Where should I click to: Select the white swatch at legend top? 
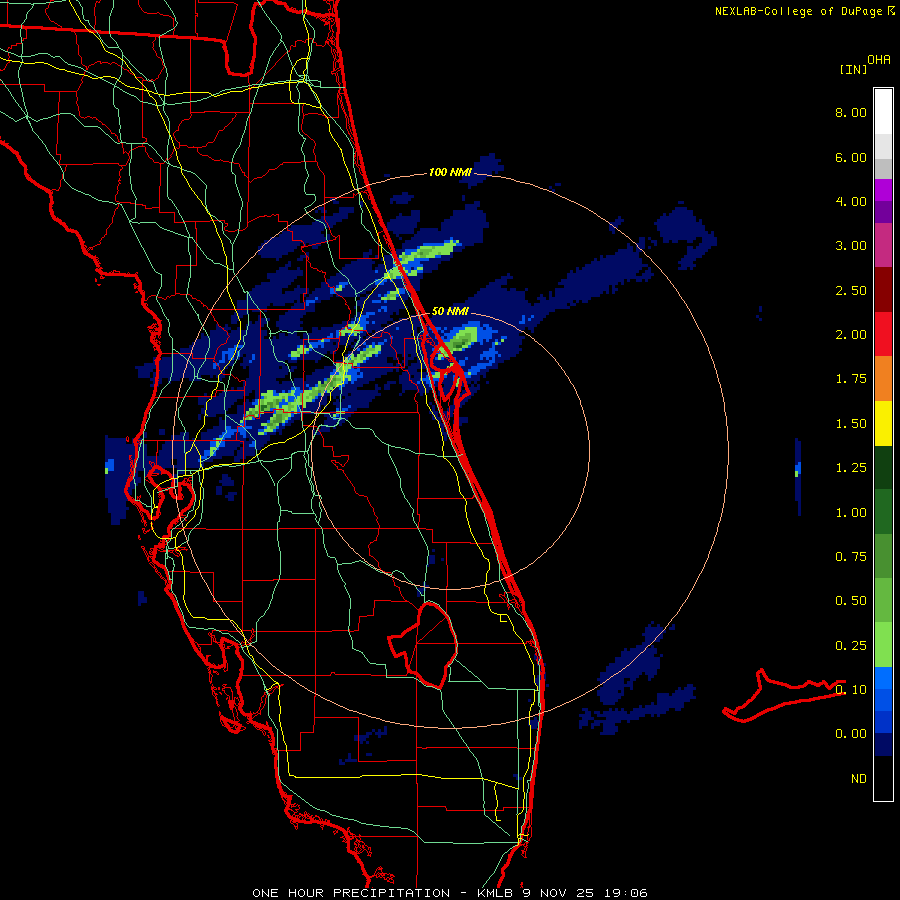(883, 112)
